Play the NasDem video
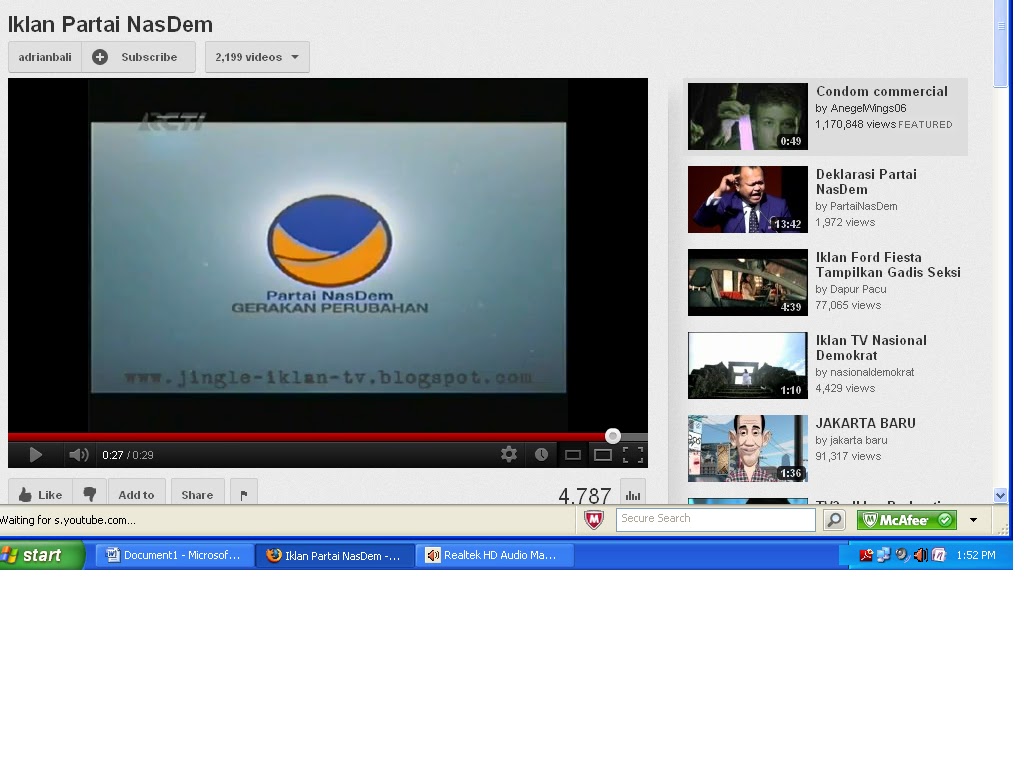 35,455
